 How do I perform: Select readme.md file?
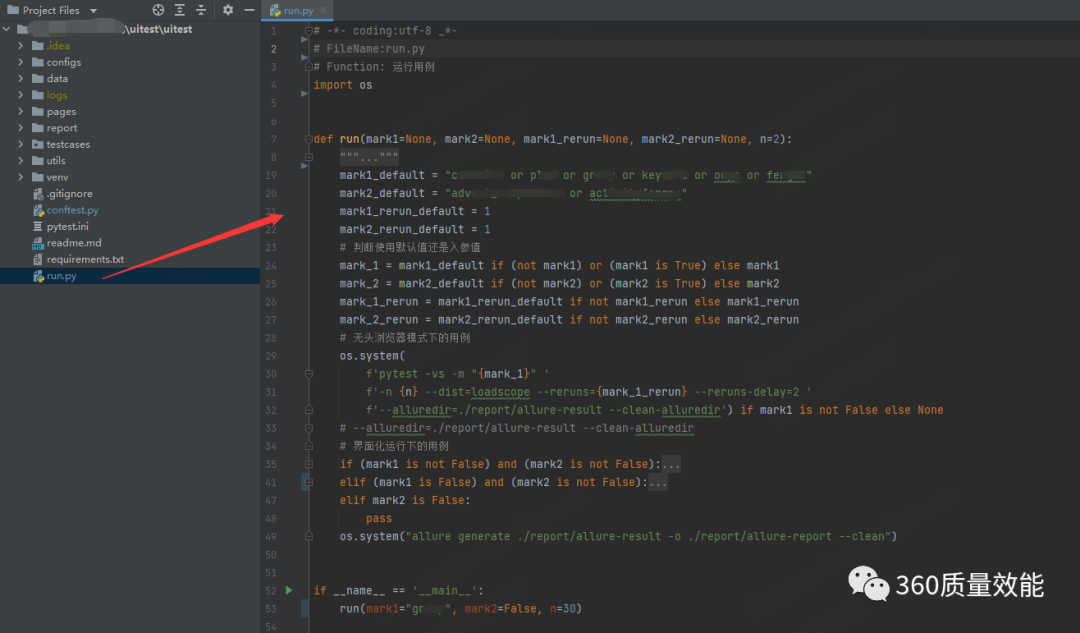click(x=74, y=242)
